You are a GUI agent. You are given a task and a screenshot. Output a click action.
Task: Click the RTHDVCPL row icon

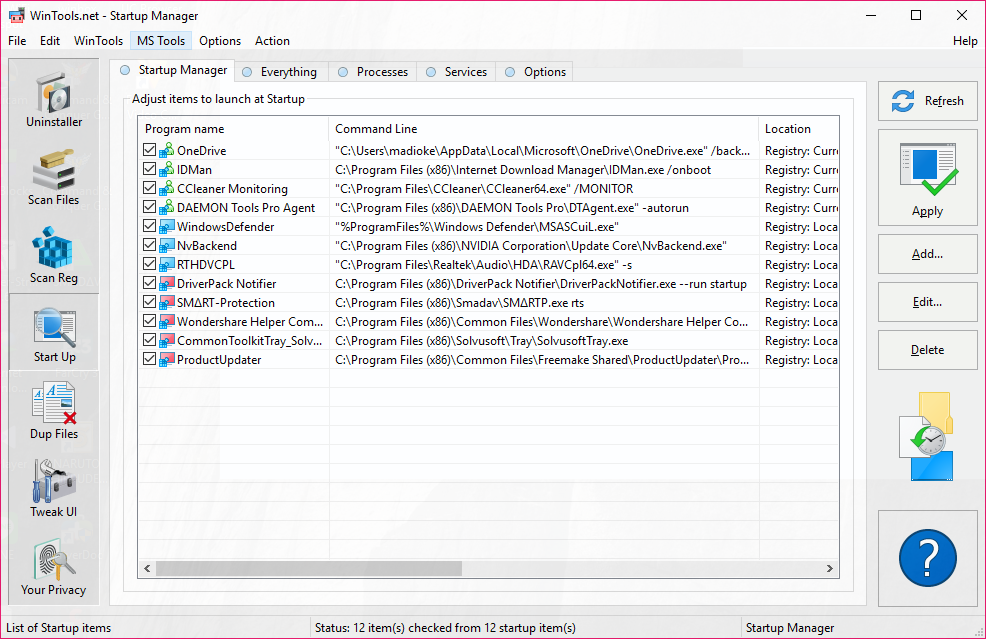[x=167, y=264]
